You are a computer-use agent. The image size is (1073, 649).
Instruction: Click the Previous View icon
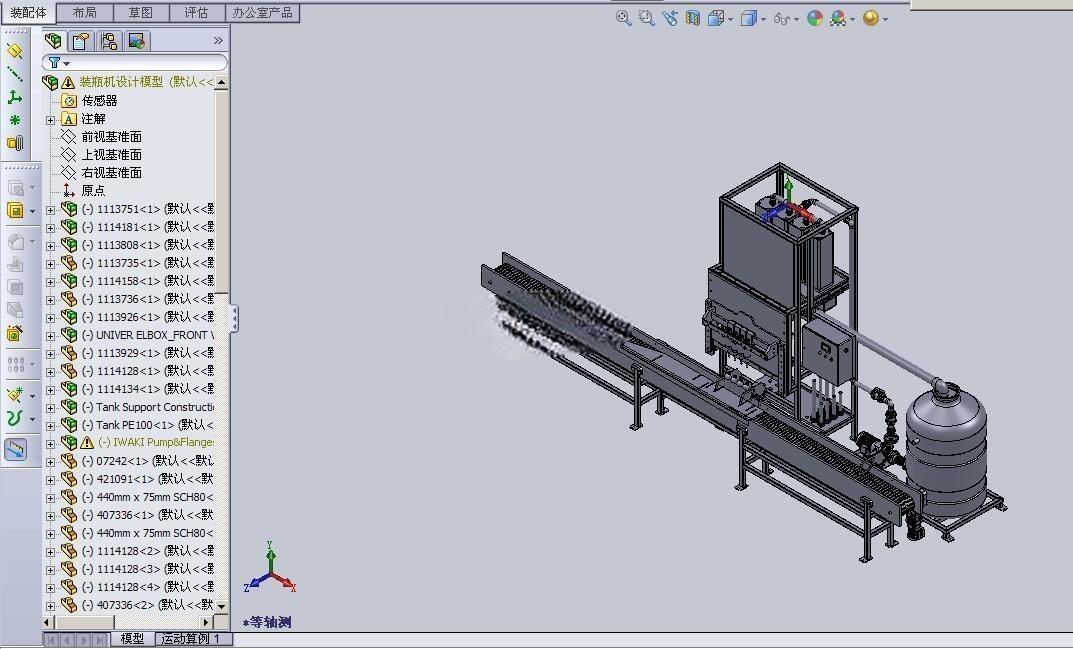click(669, 18)
